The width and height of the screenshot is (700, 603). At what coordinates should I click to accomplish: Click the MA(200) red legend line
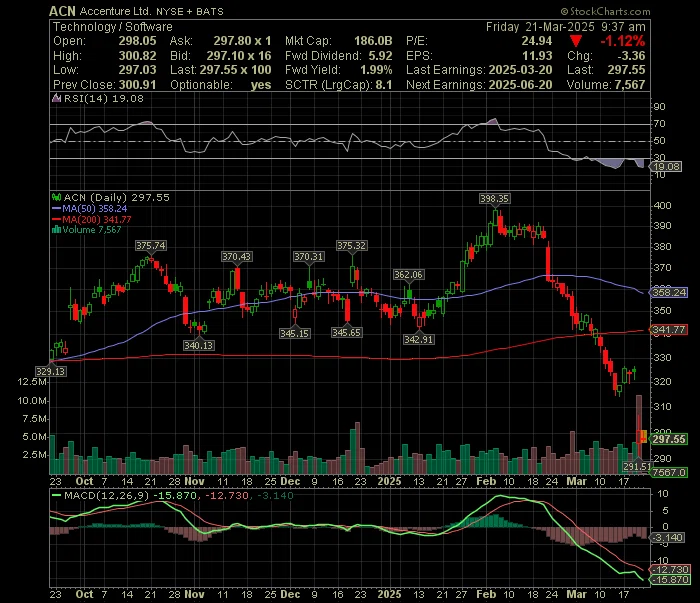(56, 219)
